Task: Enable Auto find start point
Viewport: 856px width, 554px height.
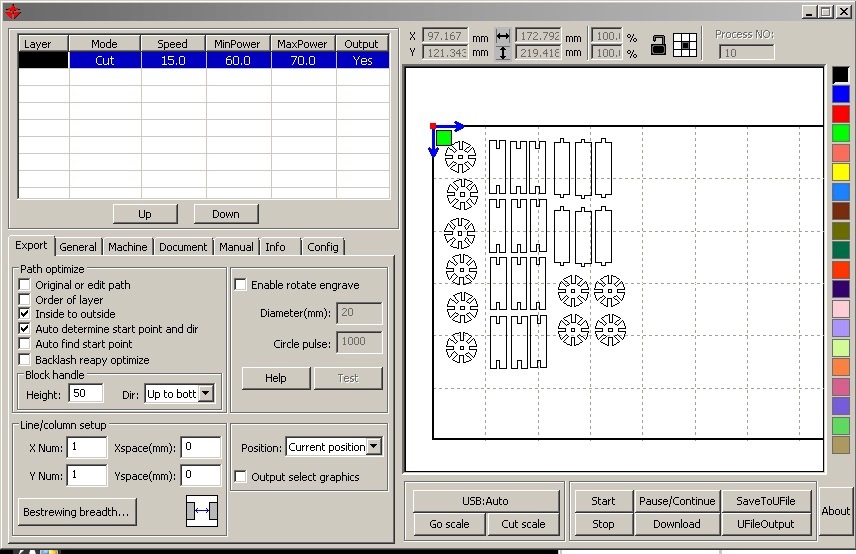Action: (x=25, y=344)
